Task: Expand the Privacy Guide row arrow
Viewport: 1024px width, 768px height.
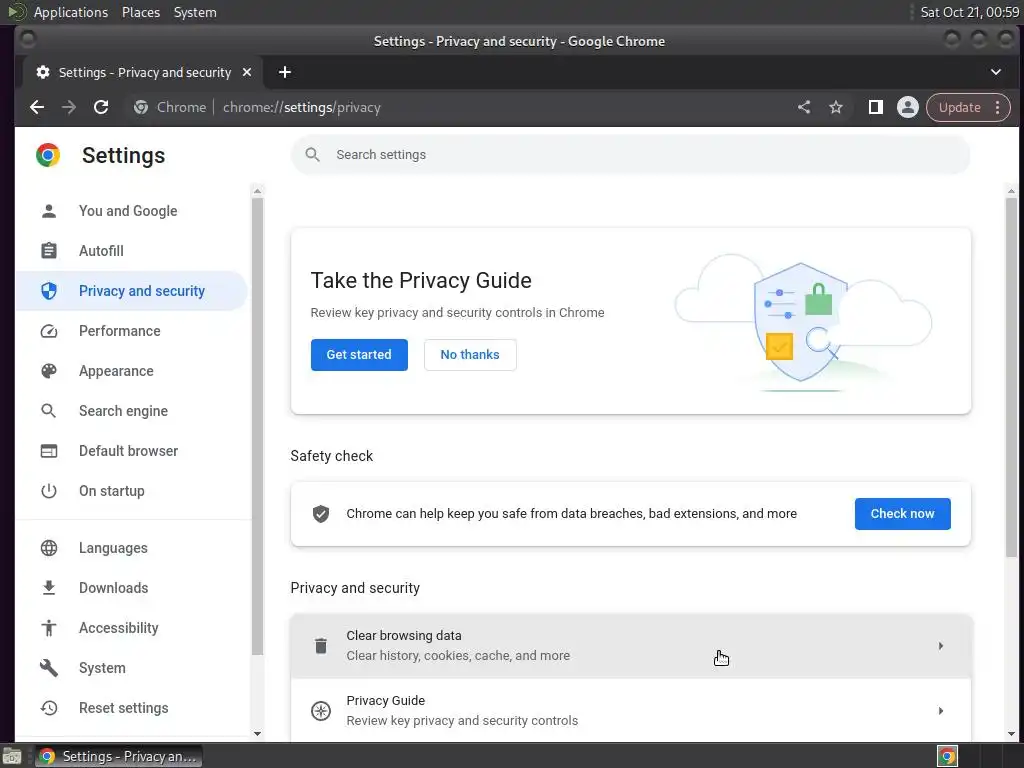Action: [940, 711]
